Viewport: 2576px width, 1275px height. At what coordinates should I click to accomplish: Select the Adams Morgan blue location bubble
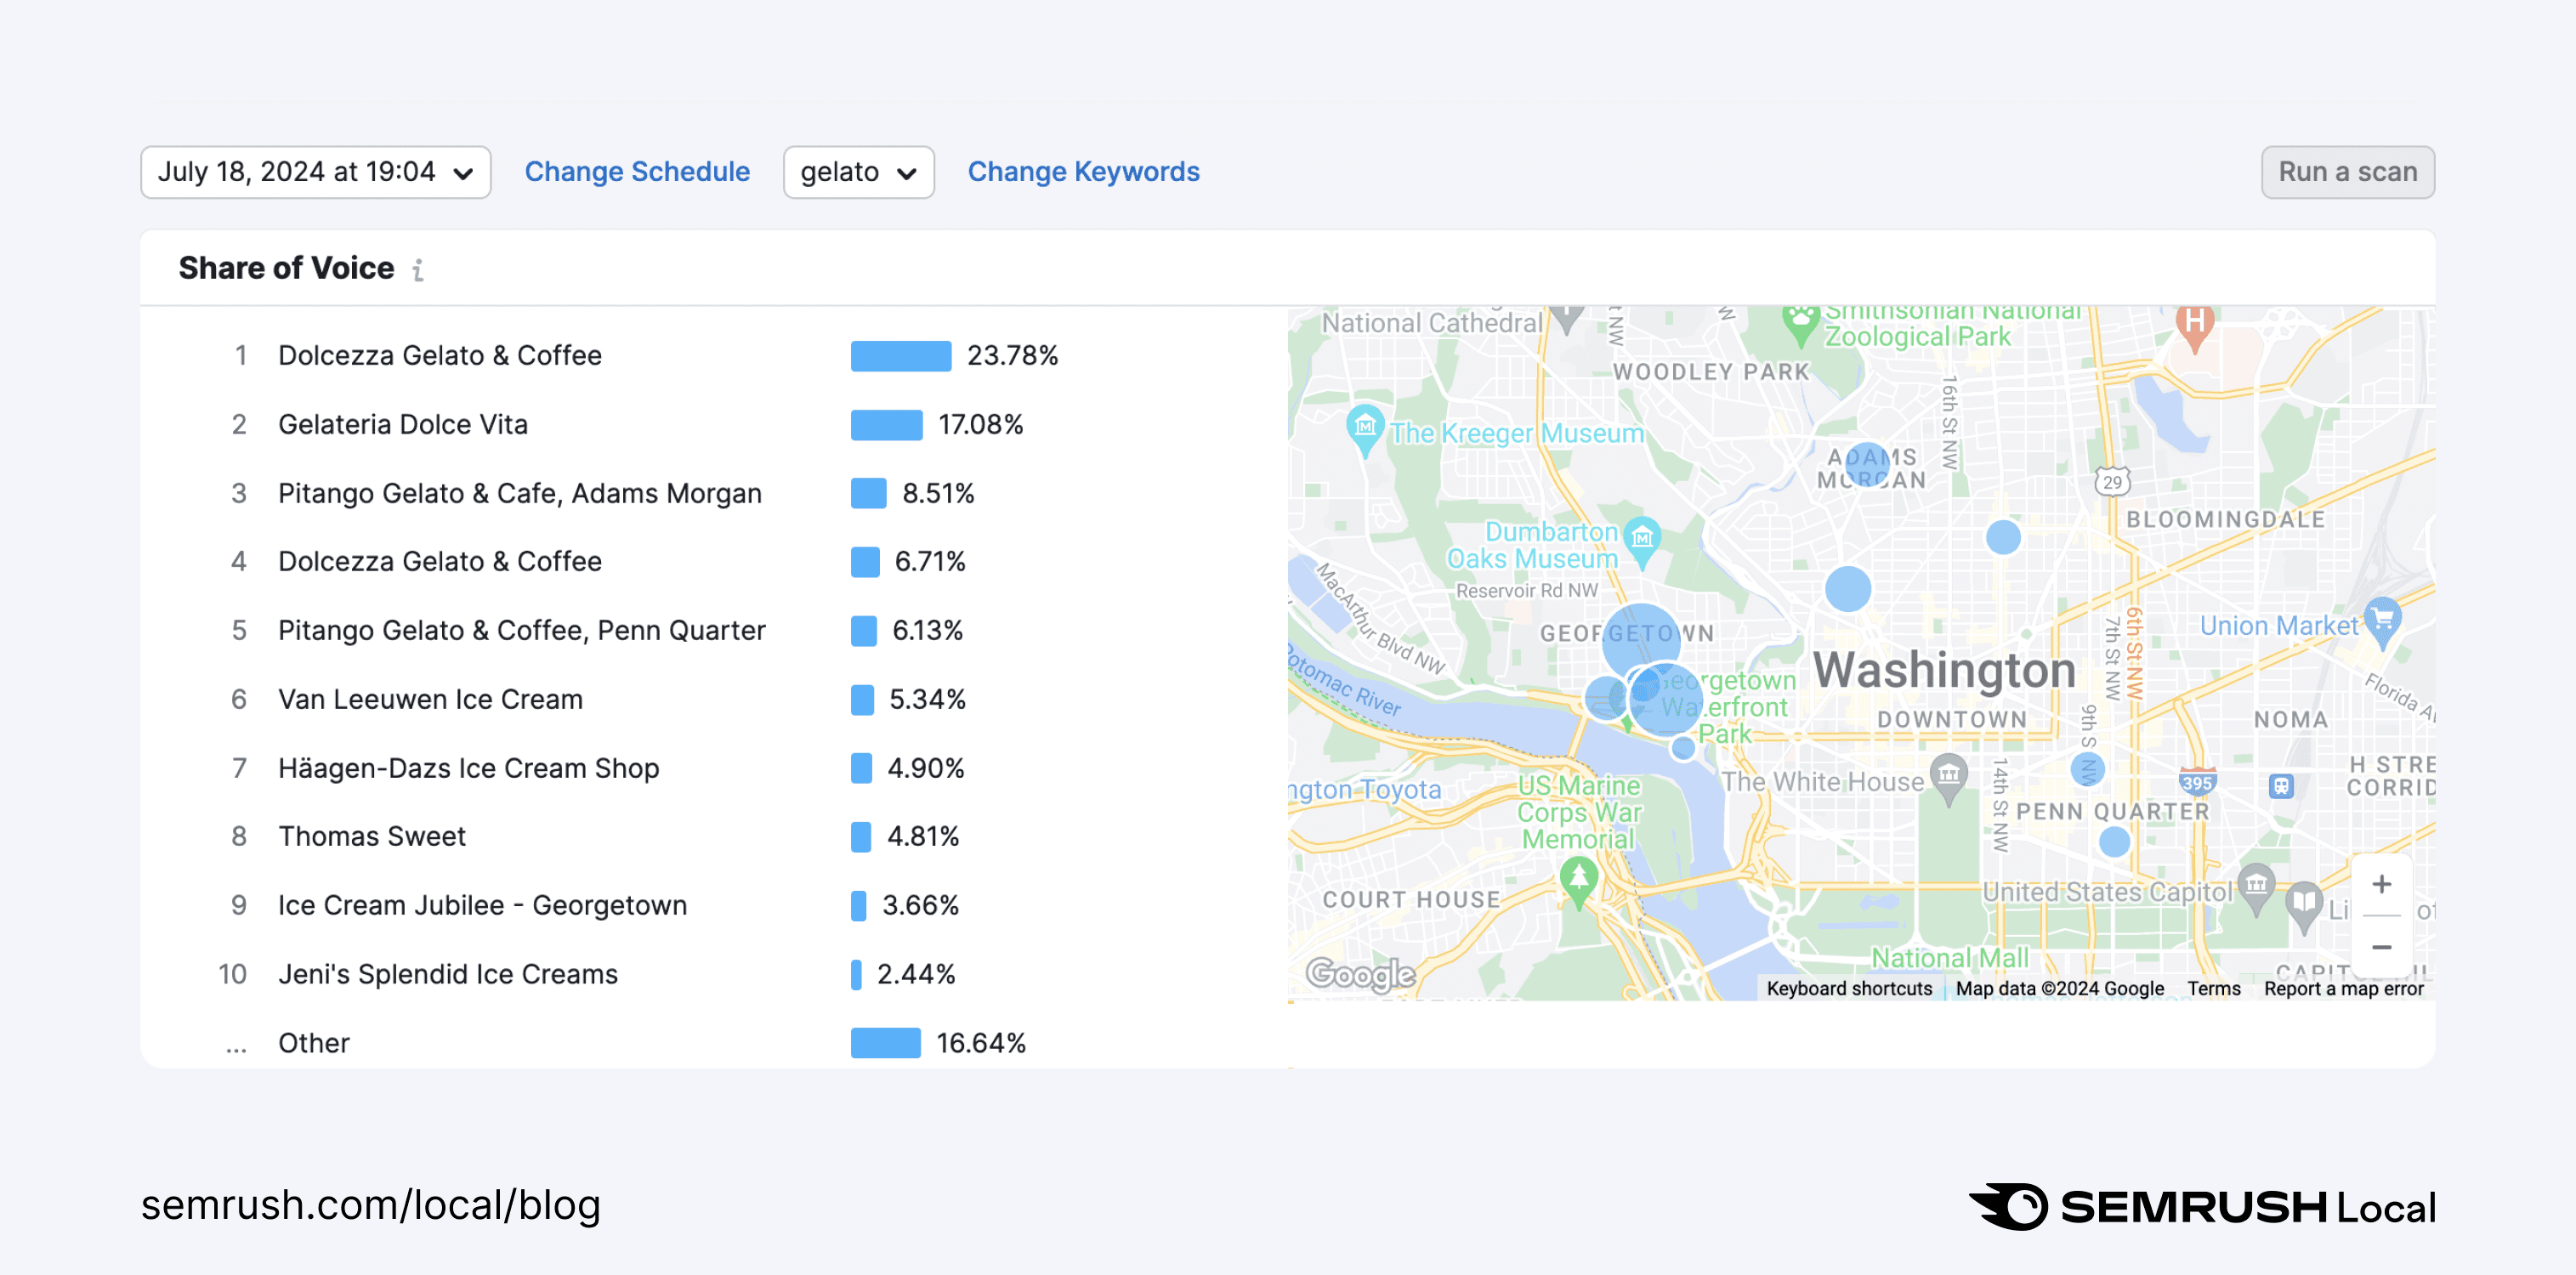[x=1866, y=465]
